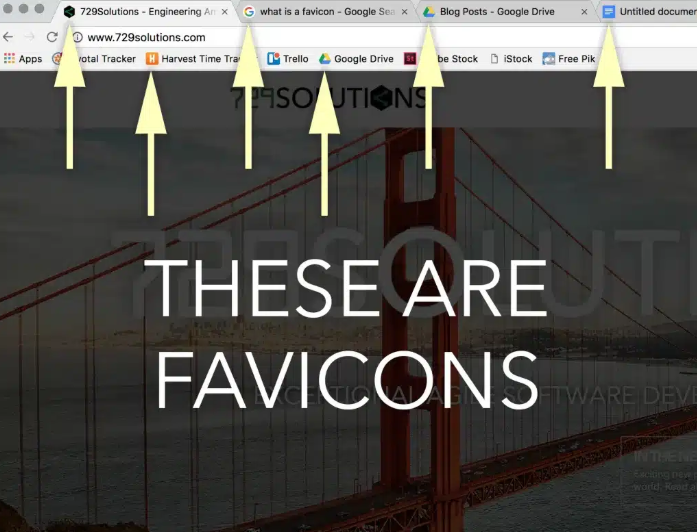Click the macOS zoom window button

click(x=40, y=8)
